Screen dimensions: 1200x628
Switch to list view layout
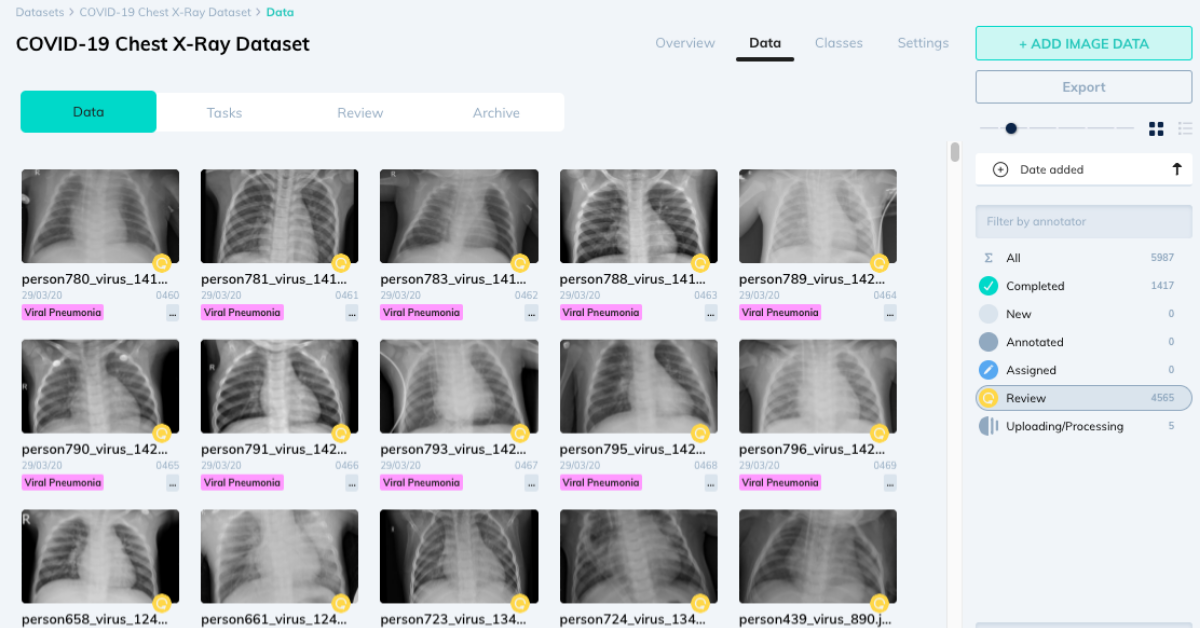point(1185,128)
